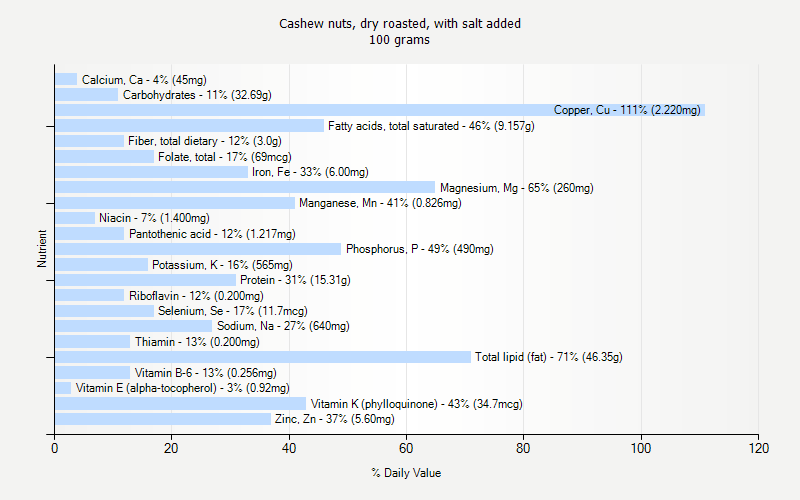Image resolution: width=800 pixels, height=500 pixels.
Task: Click the Vitamin E alpha-tocopherol label
Action: (x=183, y=388)
